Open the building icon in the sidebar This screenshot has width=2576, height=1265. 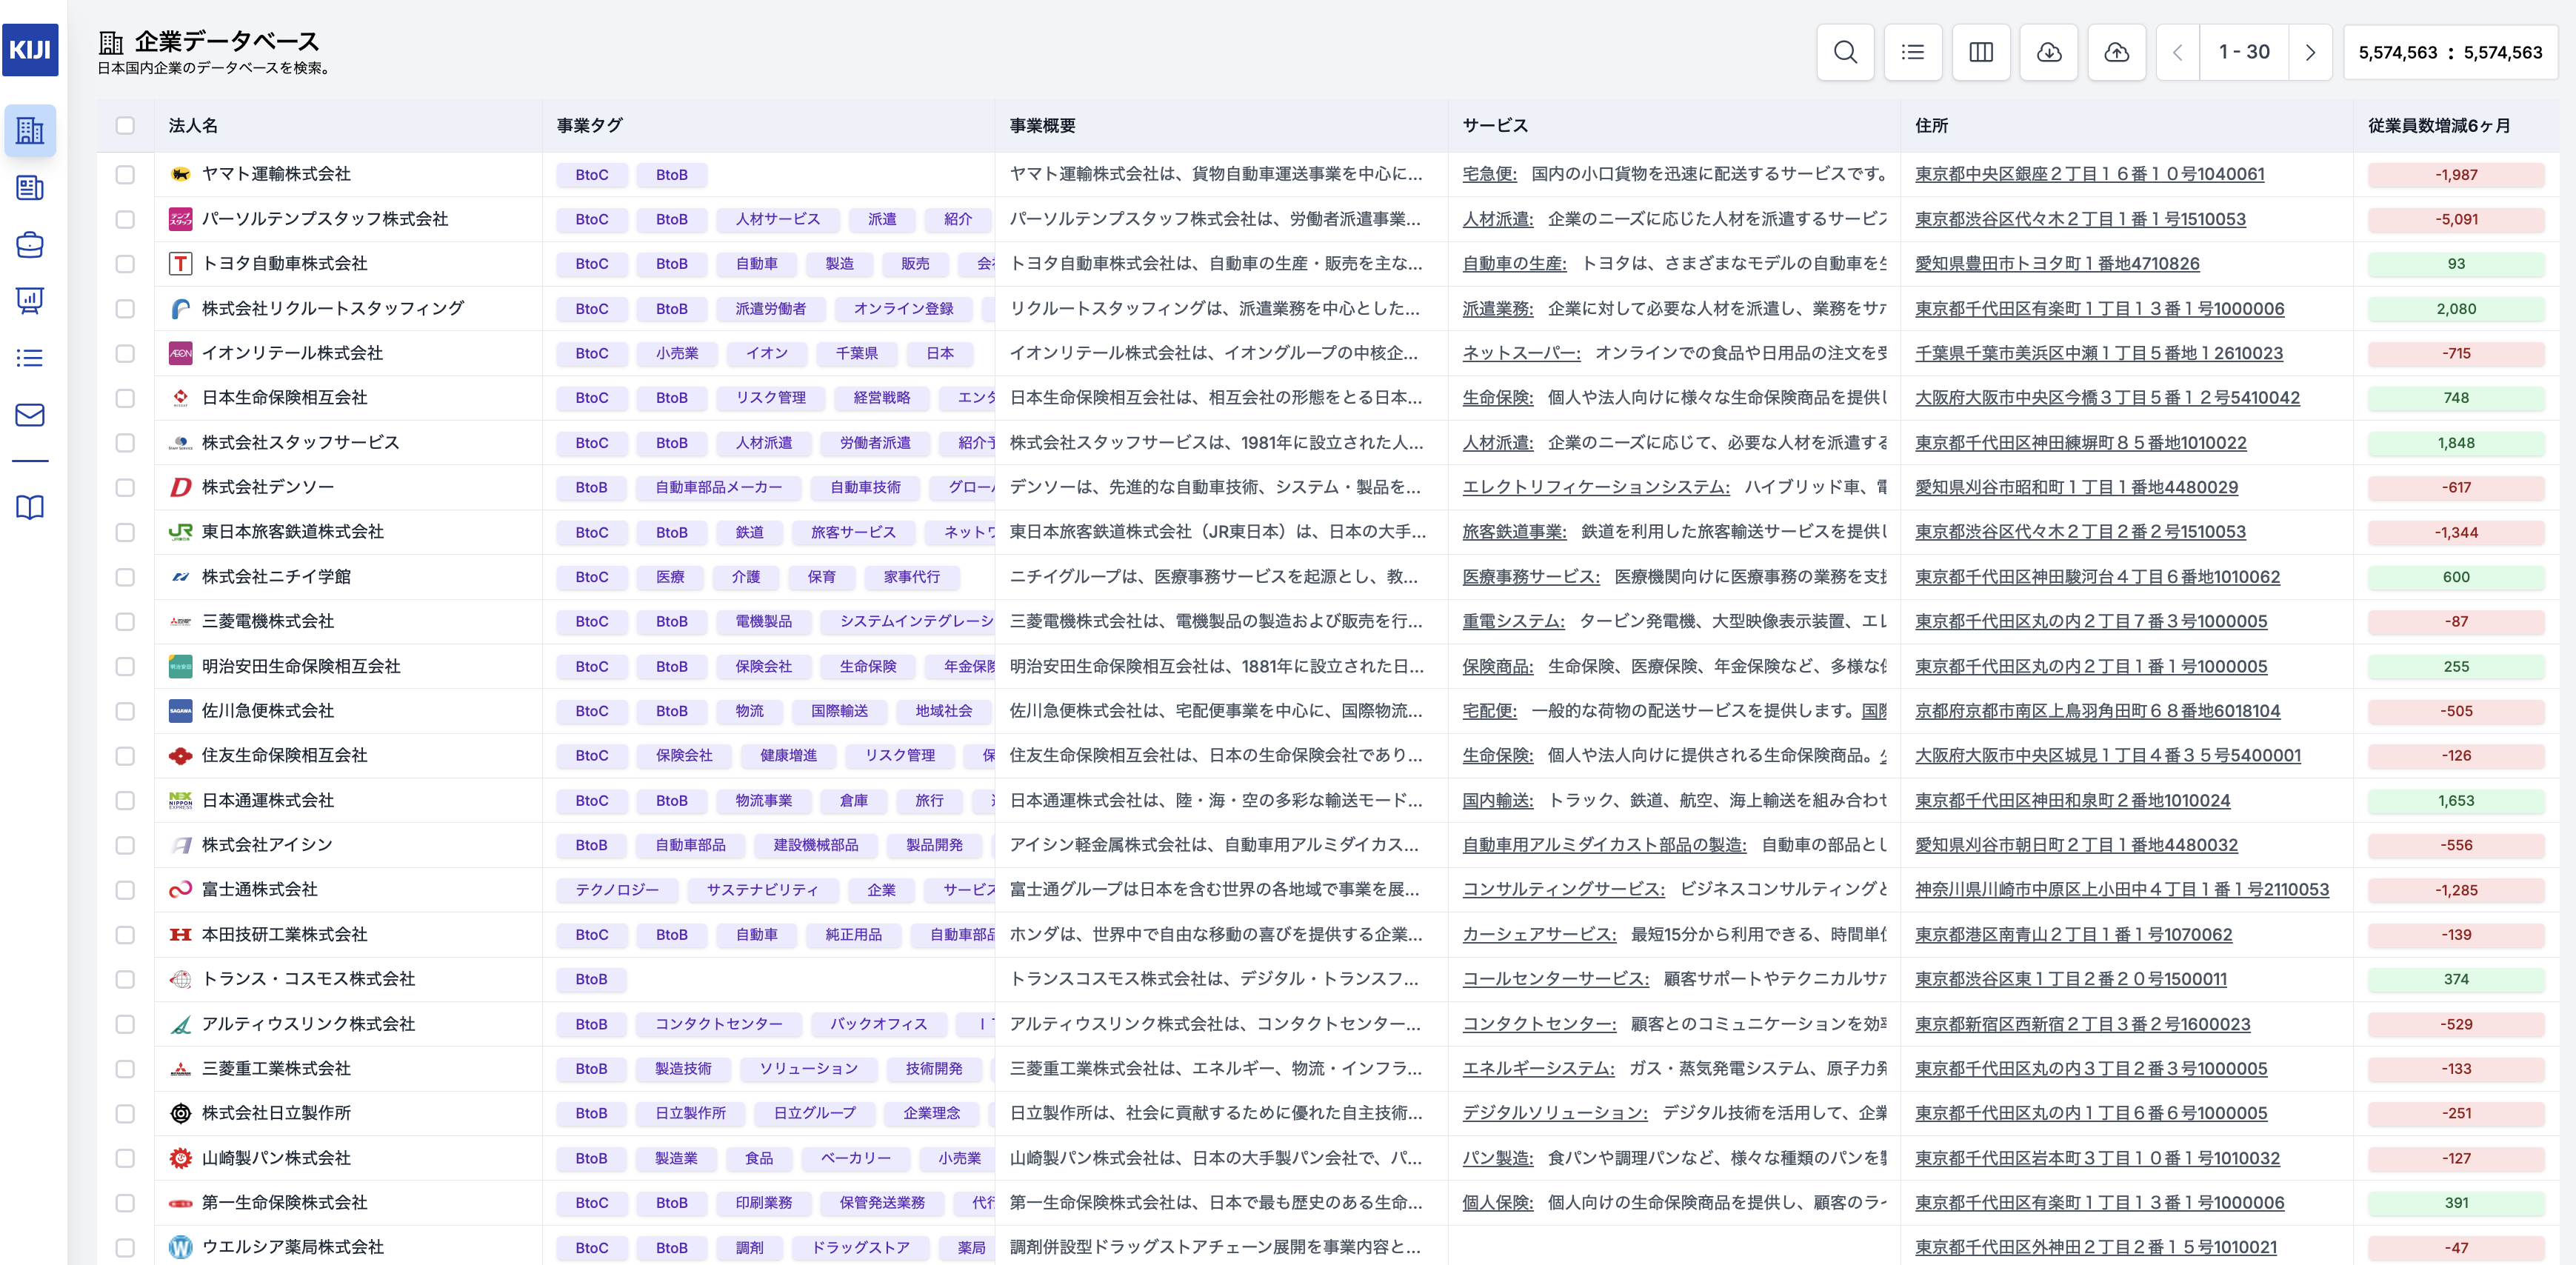tap(30, 130)
